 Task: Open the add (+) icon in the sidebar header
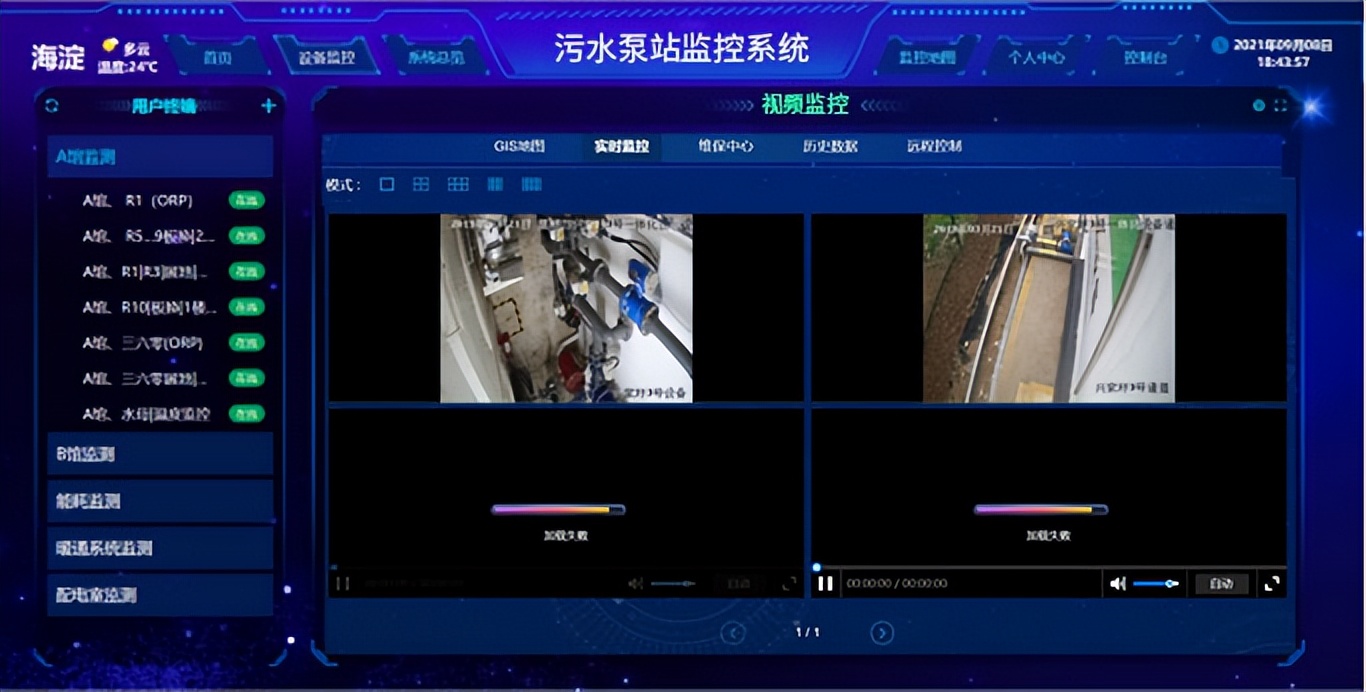coord(267,105)
